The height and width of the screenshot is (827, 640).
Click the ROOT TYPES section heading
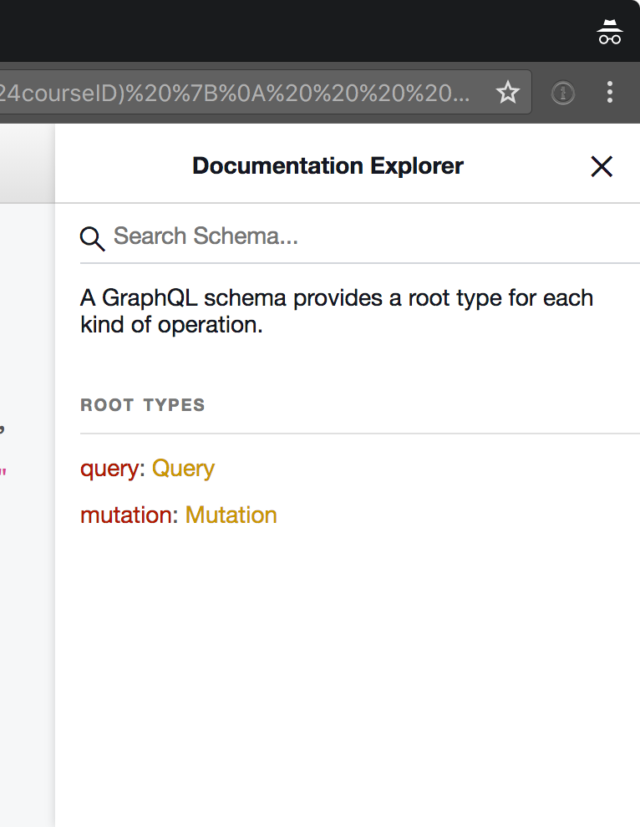click(x=142, y=405)
